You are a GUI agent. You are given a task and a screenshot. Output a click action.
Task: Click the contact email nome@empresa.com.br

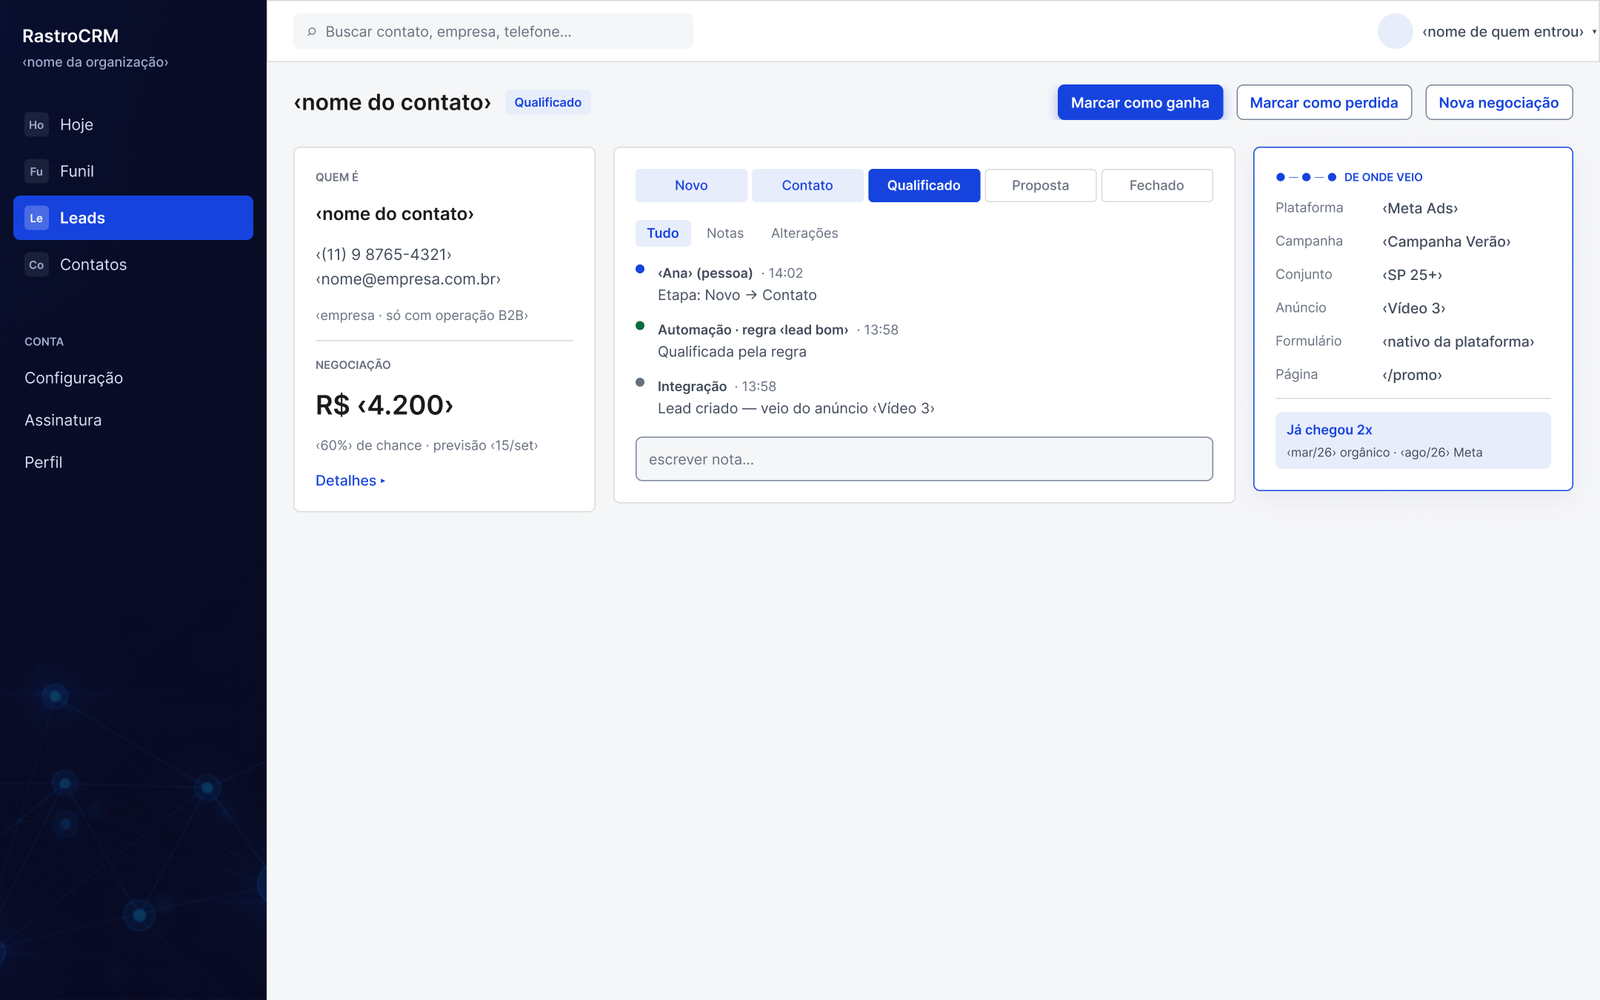coord(408,279)
